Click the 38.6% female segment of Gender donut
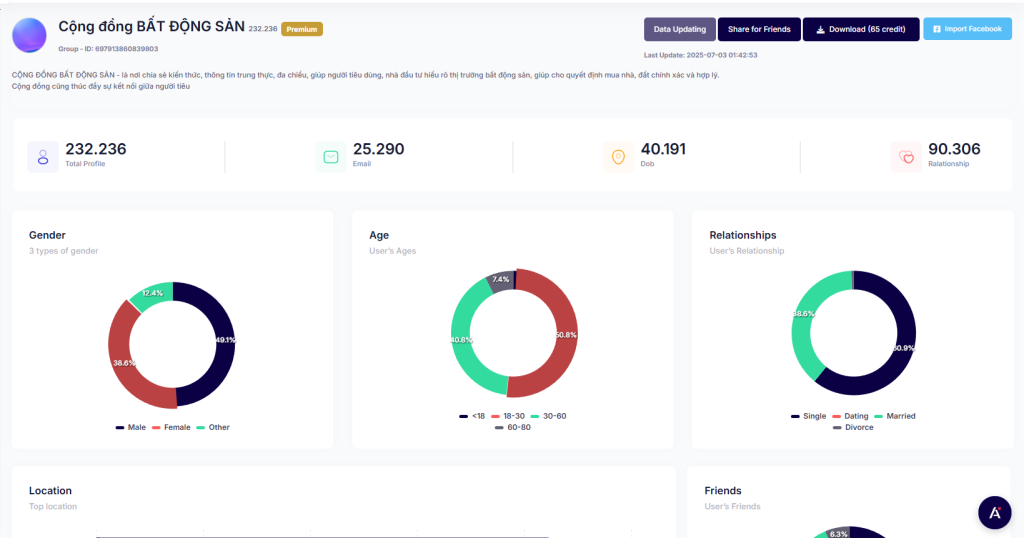The height and width of the screenshot is (538, 1024). pyautogui.click(x=124, y=362)
